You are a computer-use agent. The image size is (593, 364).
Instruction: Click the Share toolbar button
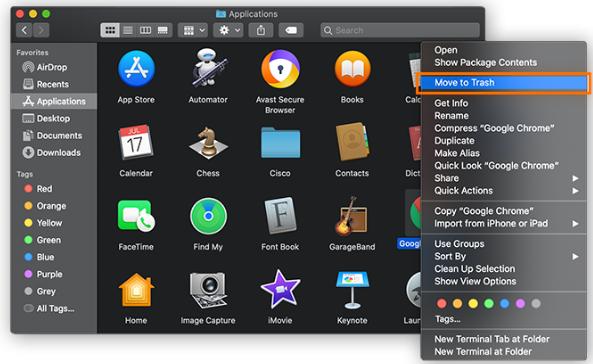click(261, 30)
